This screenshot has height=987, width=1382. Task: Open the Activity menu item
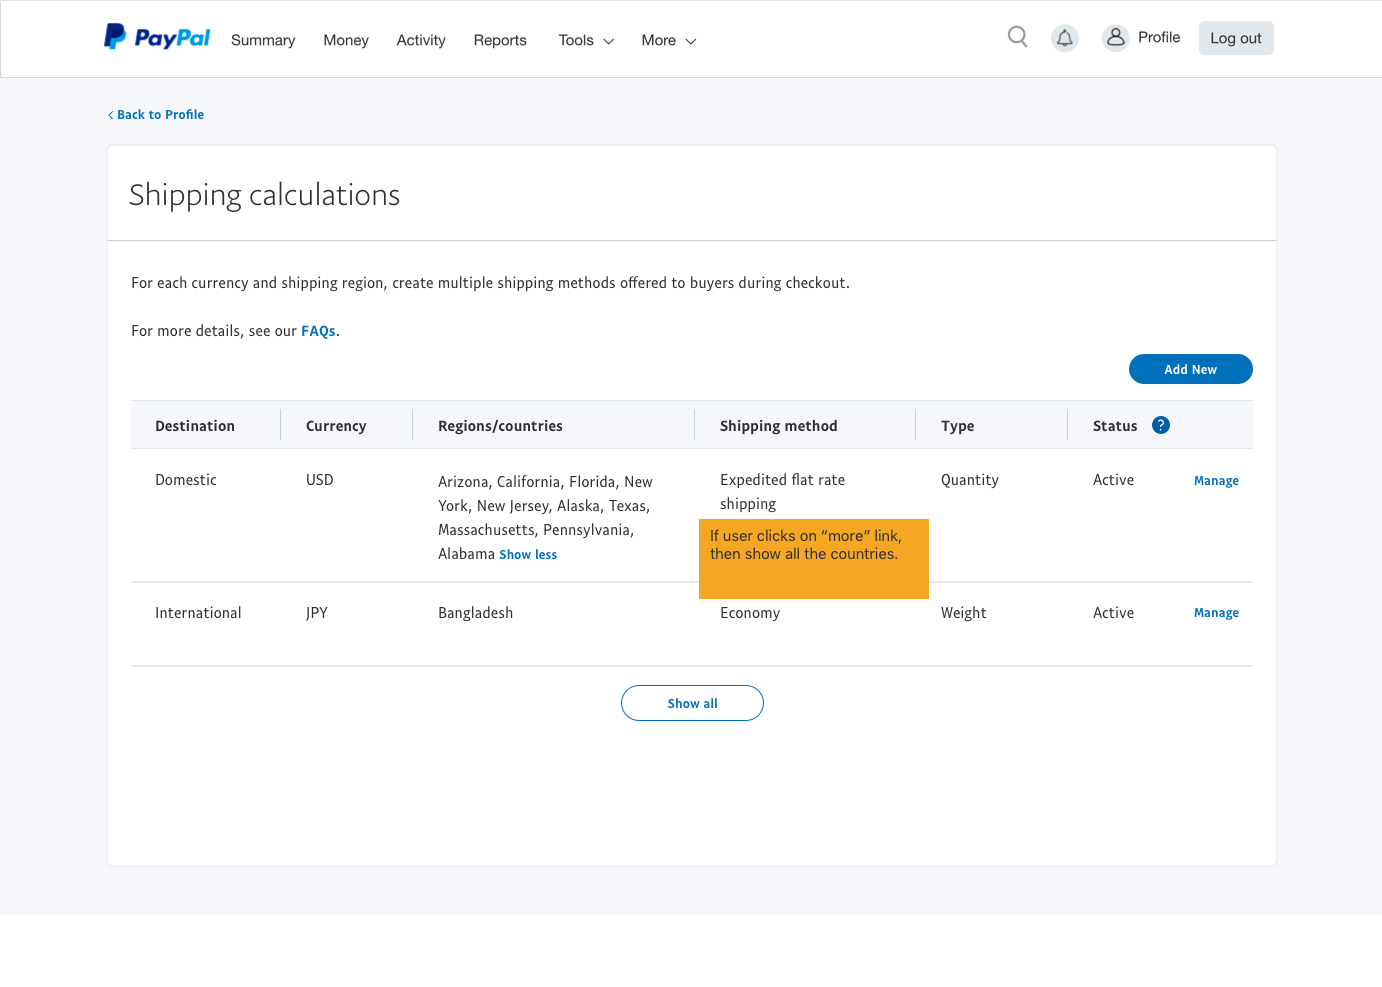pyautogui.click(x=421, y=40)
